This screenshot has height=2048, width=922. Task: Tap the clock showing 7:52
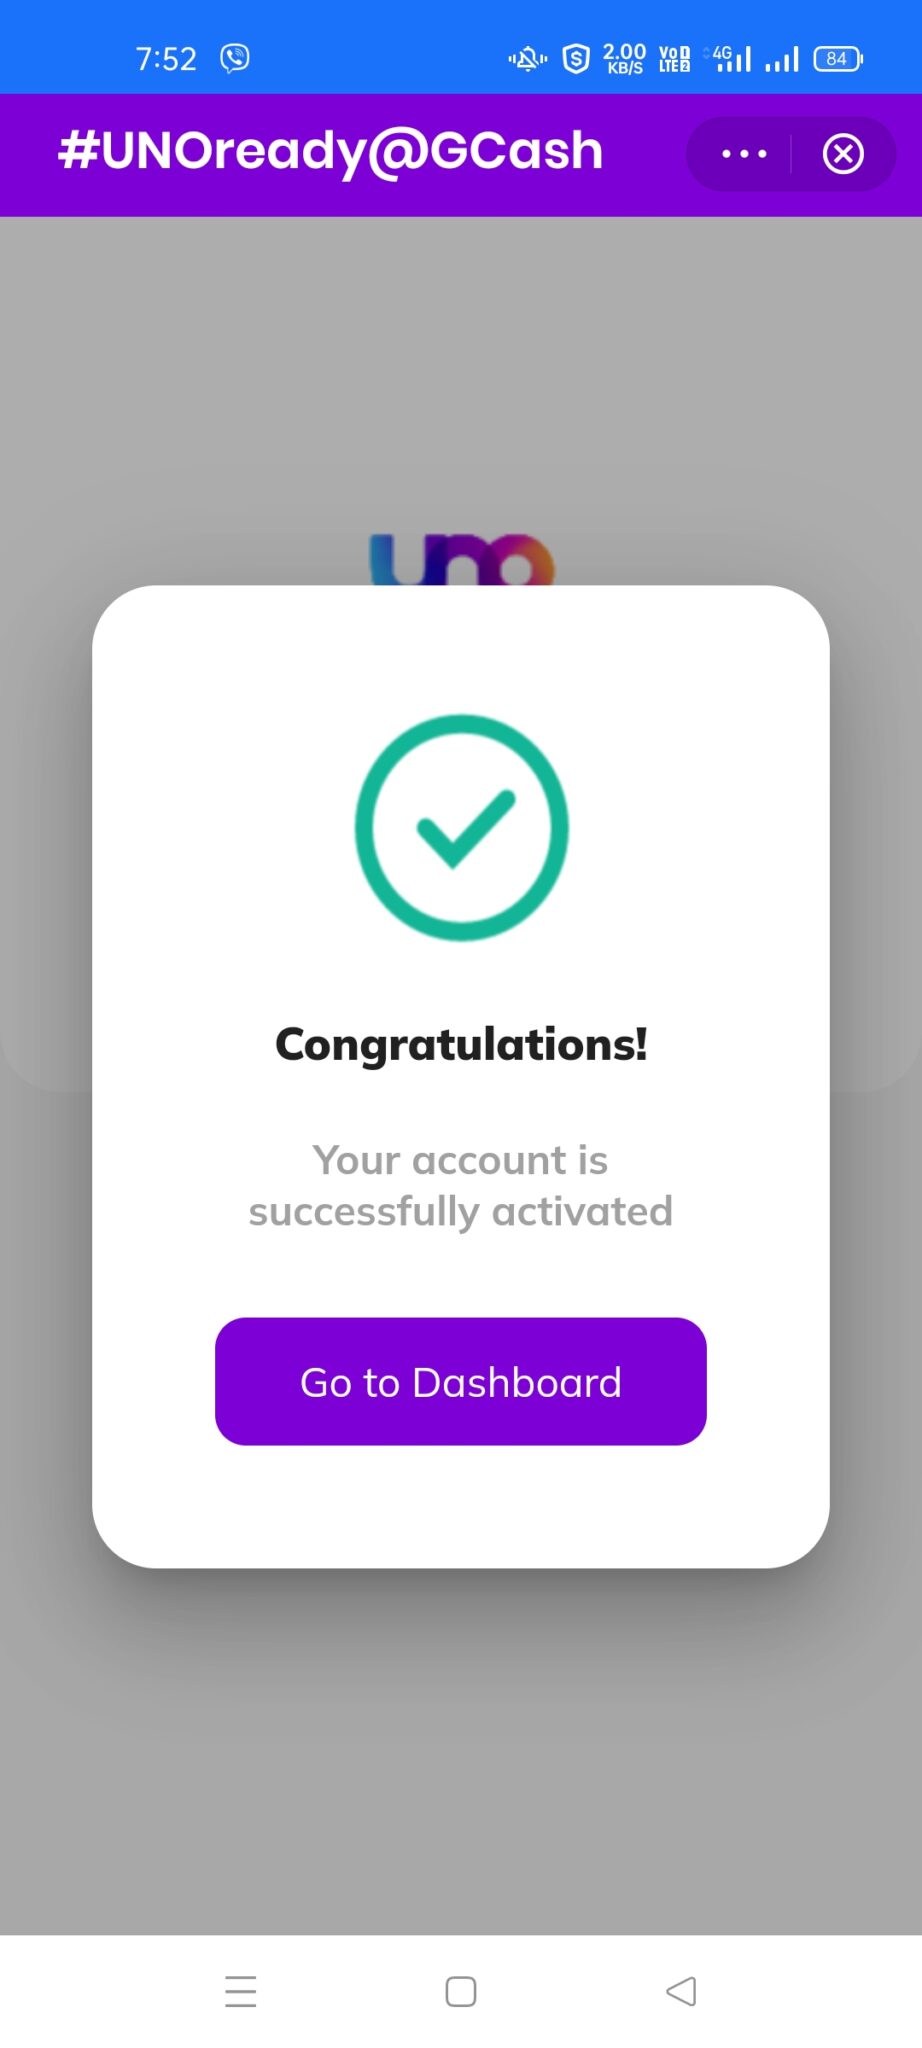(x=166, y=58)
